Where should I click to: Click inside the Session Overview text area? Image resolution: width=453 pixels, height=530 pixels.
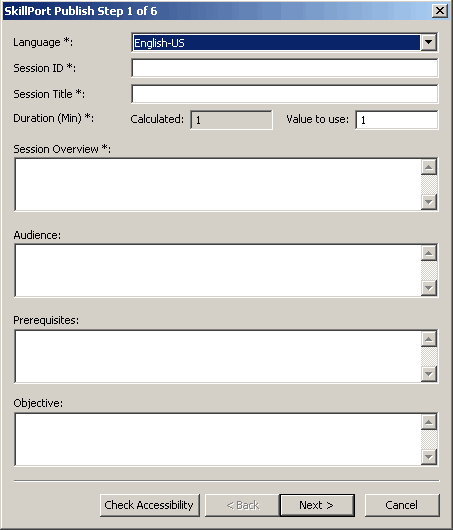point(218,185)
